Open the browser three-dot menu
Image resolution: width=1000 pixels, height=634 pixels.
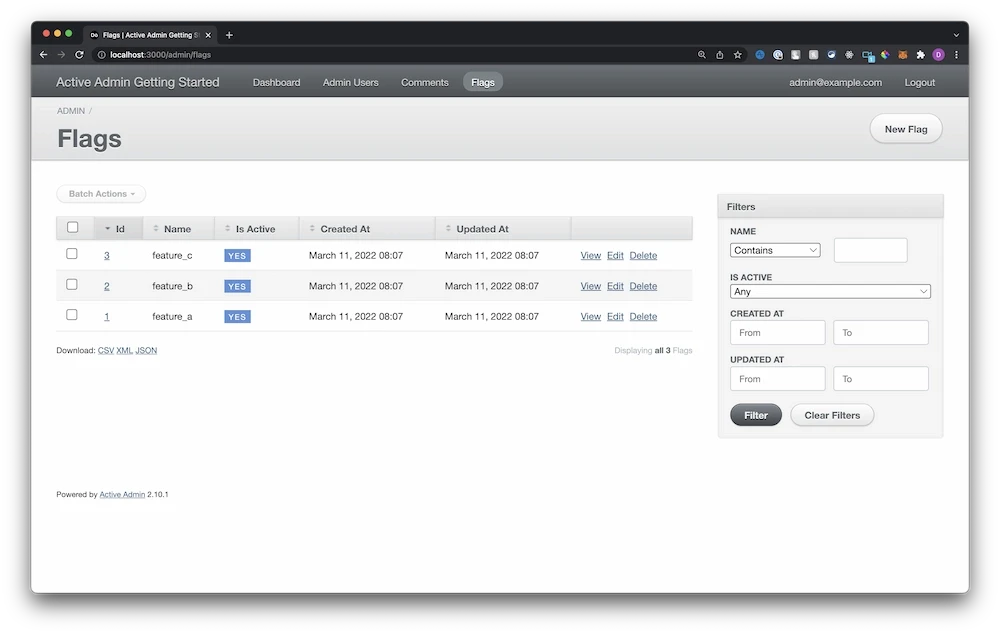point(957,55)
